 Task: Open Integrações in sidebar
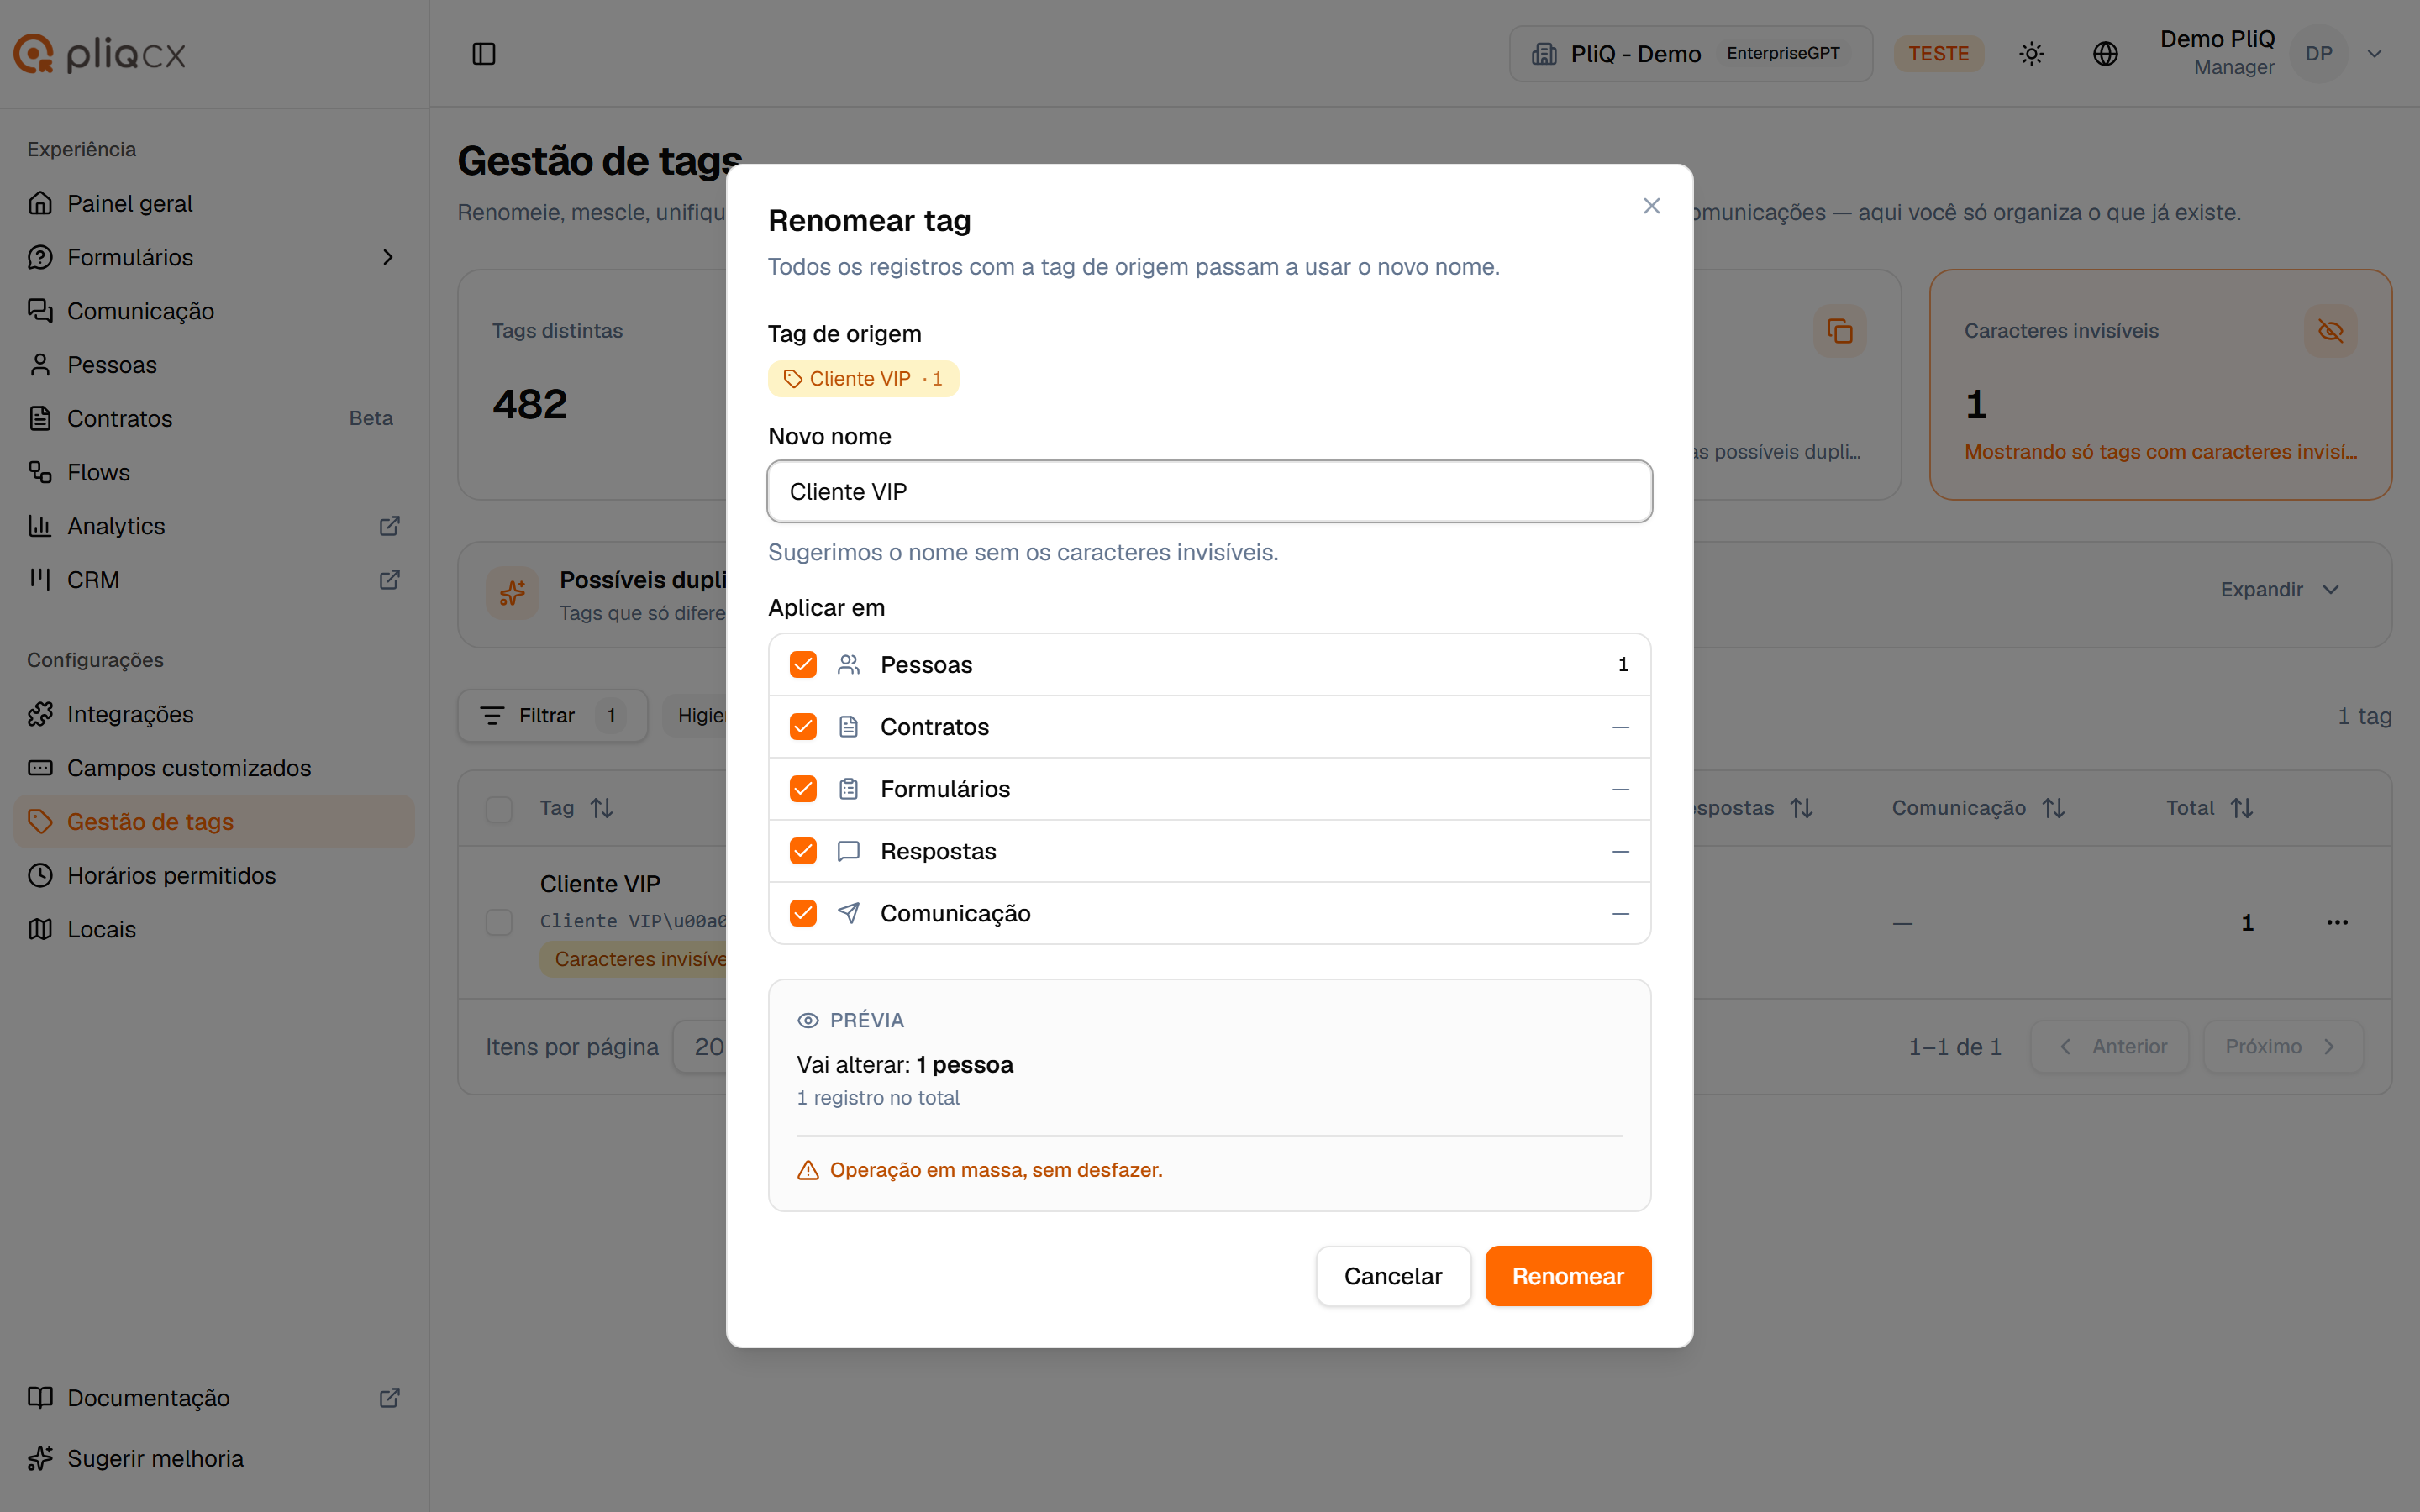pos(214,714)
